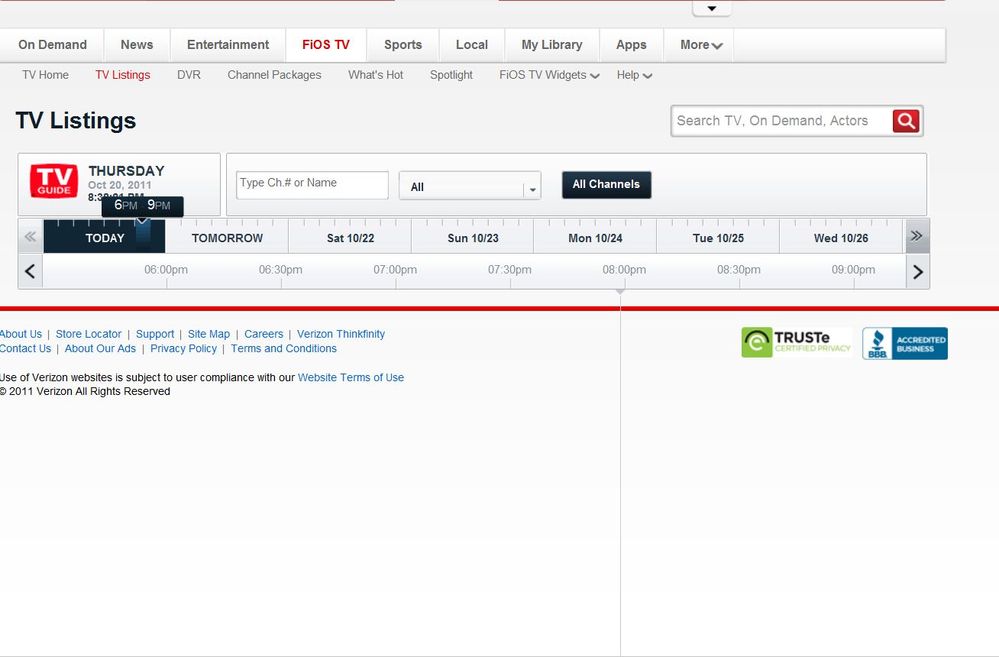Click the 06:30pm time label
The width and height of the screenshot is (999, 657).
pyautogui.click(x=280, y=270)
